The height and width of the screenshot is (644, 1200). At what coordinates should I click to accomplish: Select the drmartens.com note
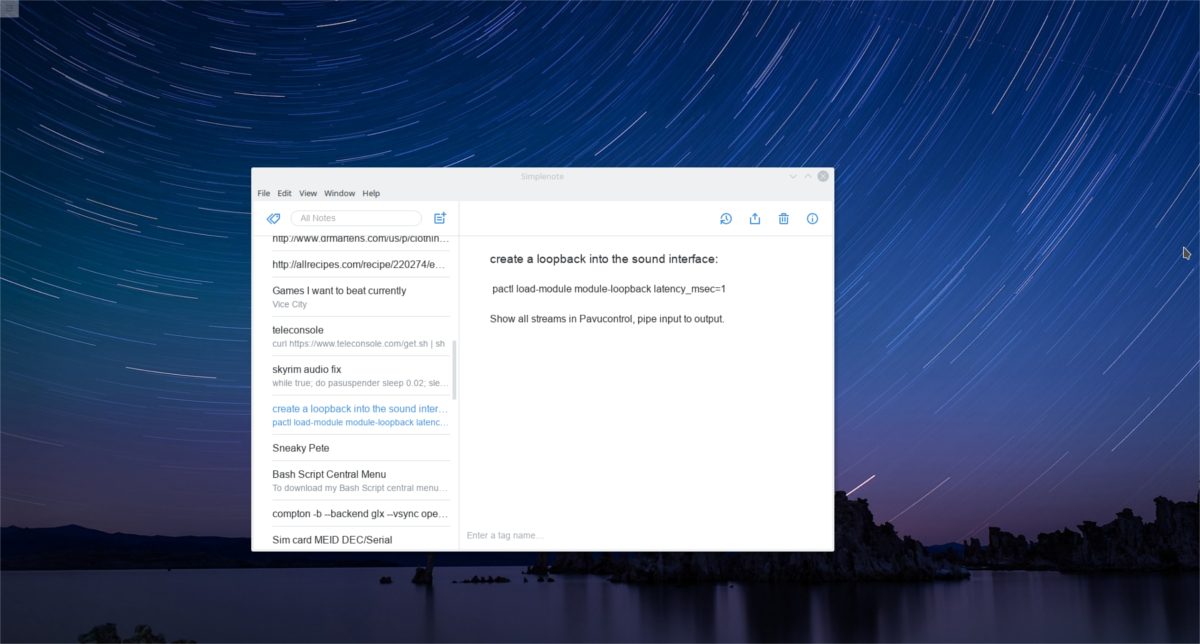coord(361,240)
